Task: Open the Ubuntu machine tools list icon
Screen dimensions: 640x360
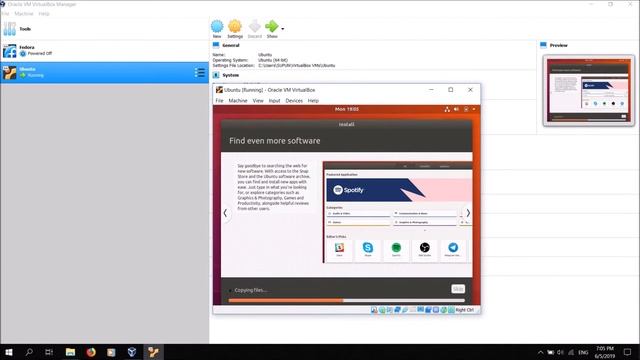Action: pos(200,73)
